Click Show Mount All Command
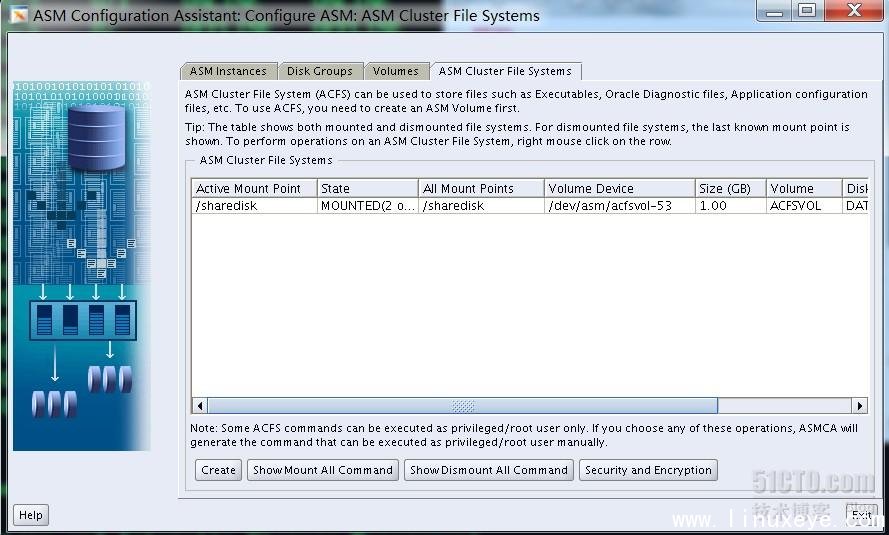The height and width of the screenshot is (535, 889). (323, 470)
